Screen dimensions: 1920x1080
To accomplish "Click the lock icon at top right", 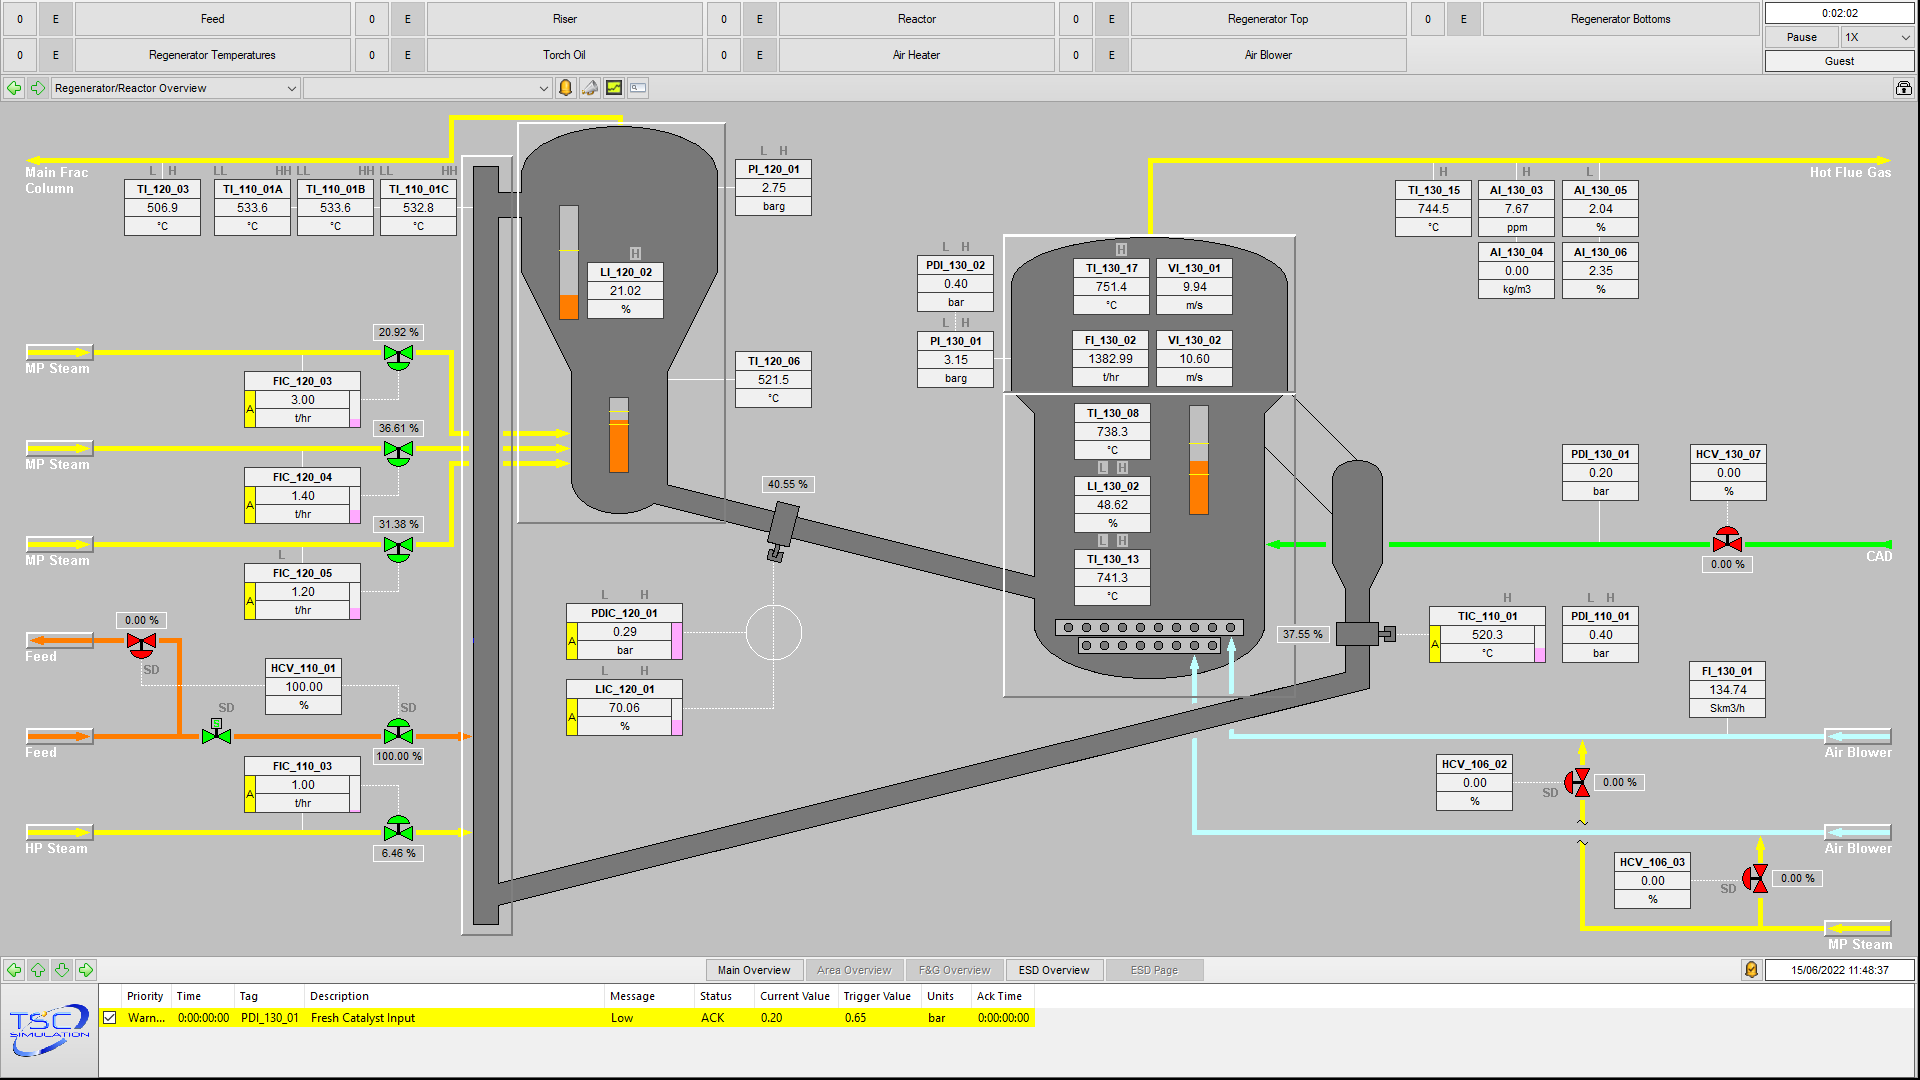I will click(1904, 88).
